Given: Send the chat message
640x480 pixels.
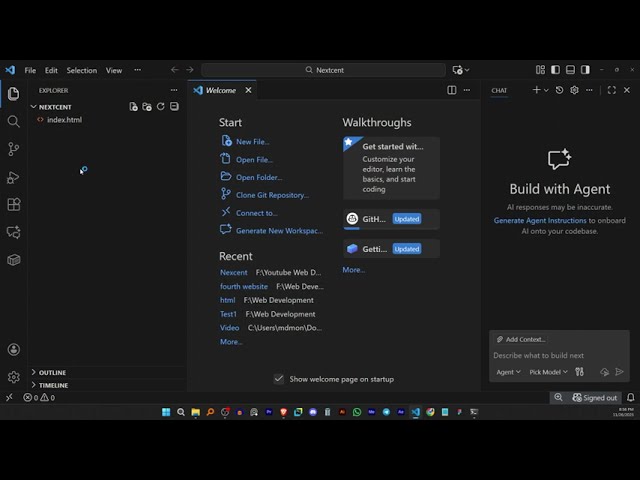Looking at the screenshot, I should pyautogui.click(x=619, y=372).
